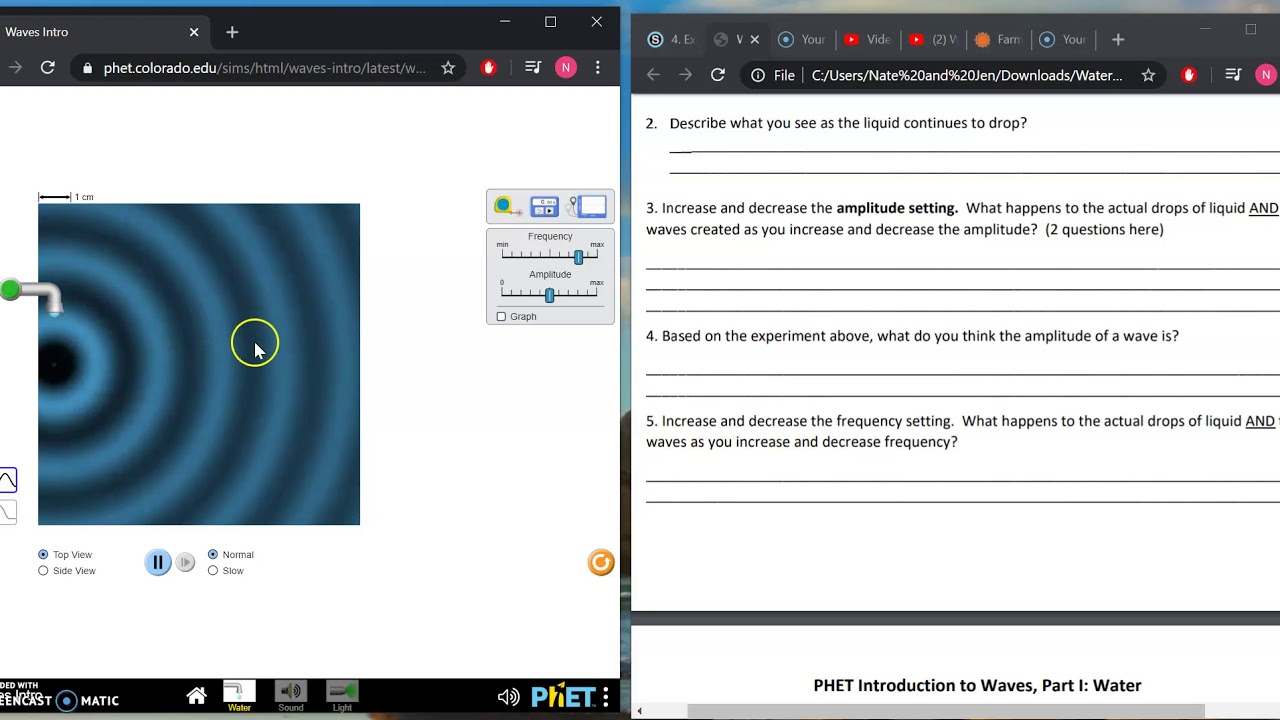Open new tab in right browser window
The height and width of the screenshot is (720, 1280).
pos(1118,40)
